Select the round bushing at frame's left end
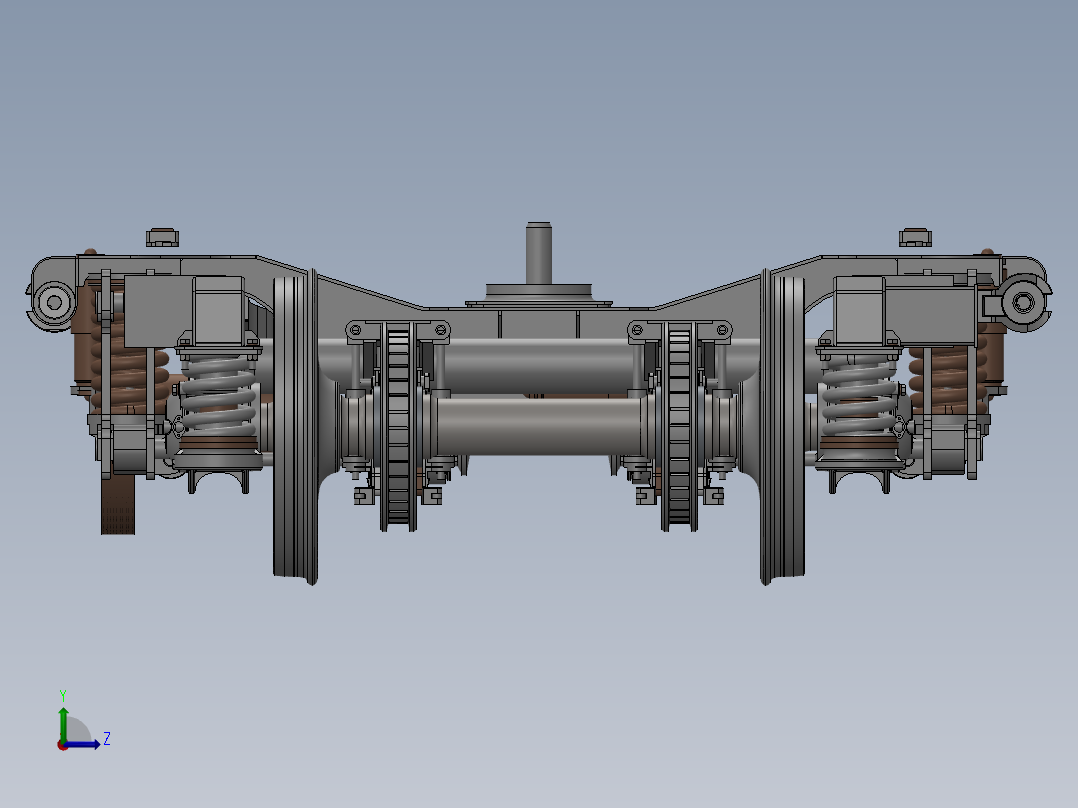 pos(54,302)
